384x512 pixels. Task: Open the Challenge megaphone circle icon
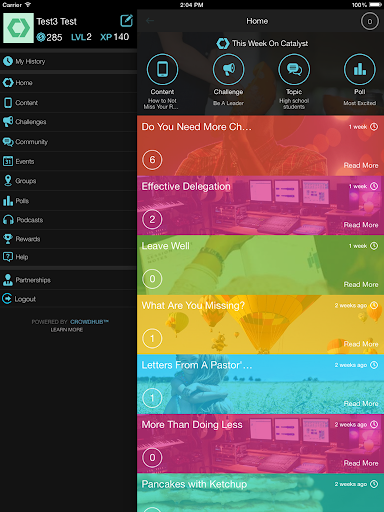tap(228, 69)
